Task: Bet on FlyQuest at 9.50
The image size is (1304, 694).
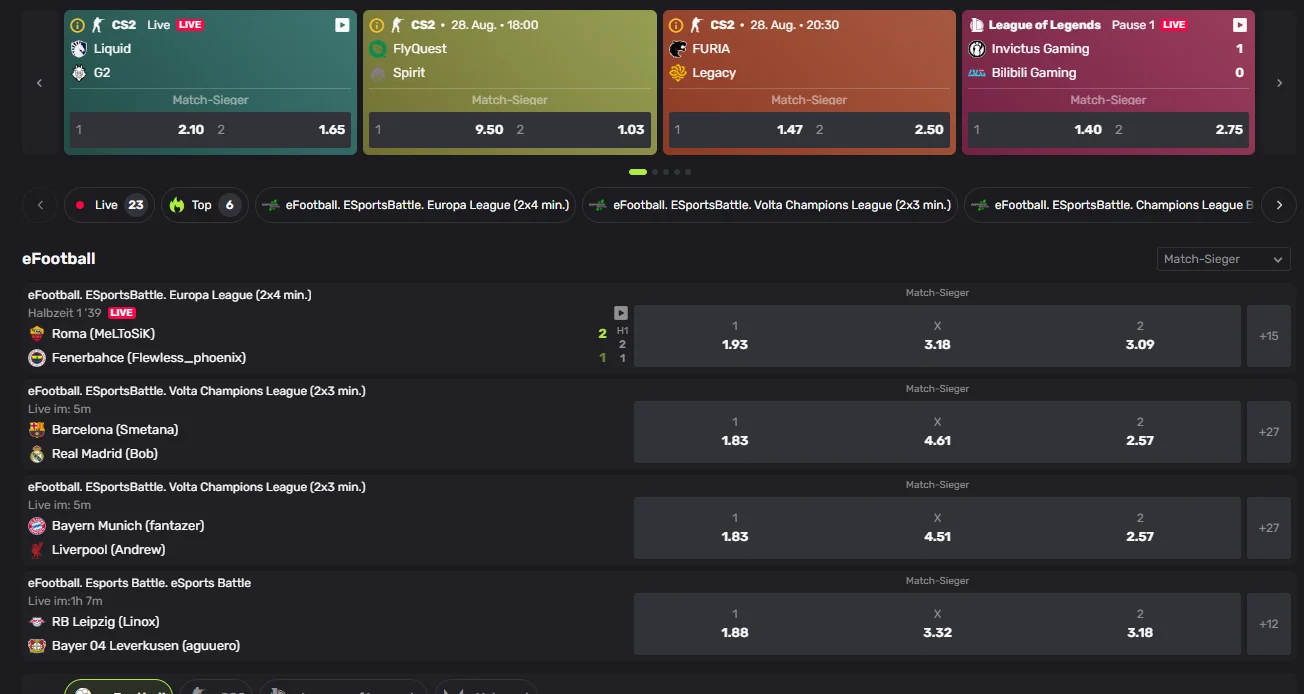Action: pyautogui.click(x=438, y=130)
